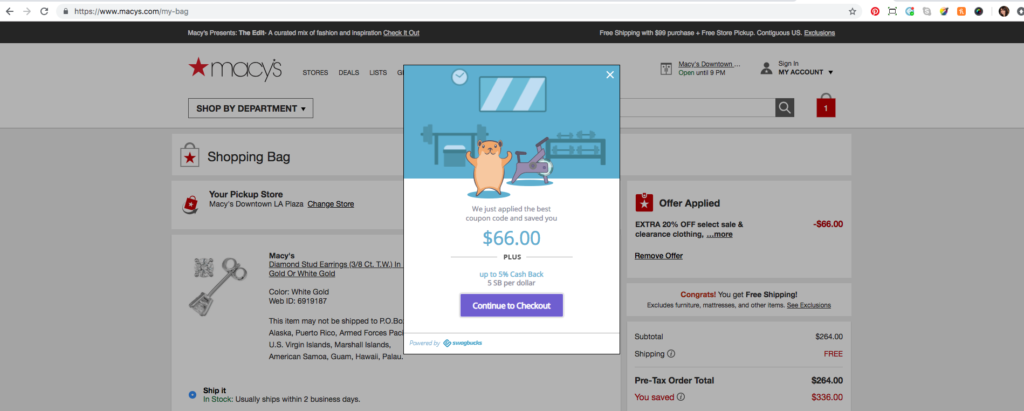This screenshot has width=1024, height=411.
Task: Click the browser address bar
Action: [451, 11]
